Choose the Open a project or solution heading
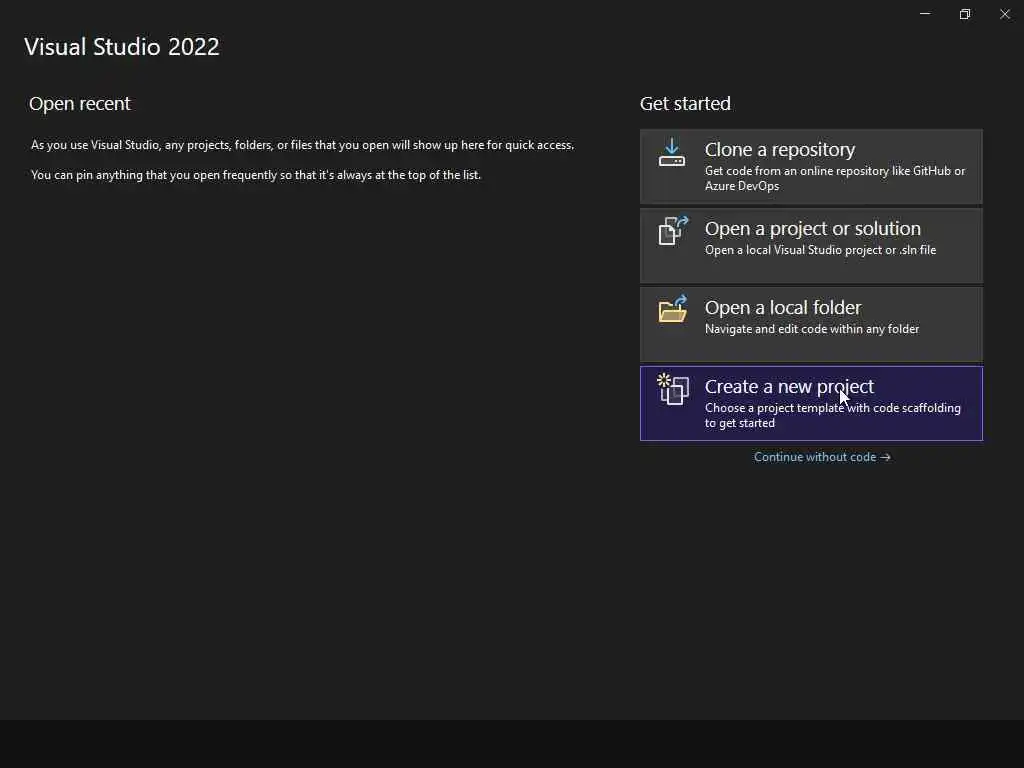The image size is (1024, 768). (x=812, y=229)
